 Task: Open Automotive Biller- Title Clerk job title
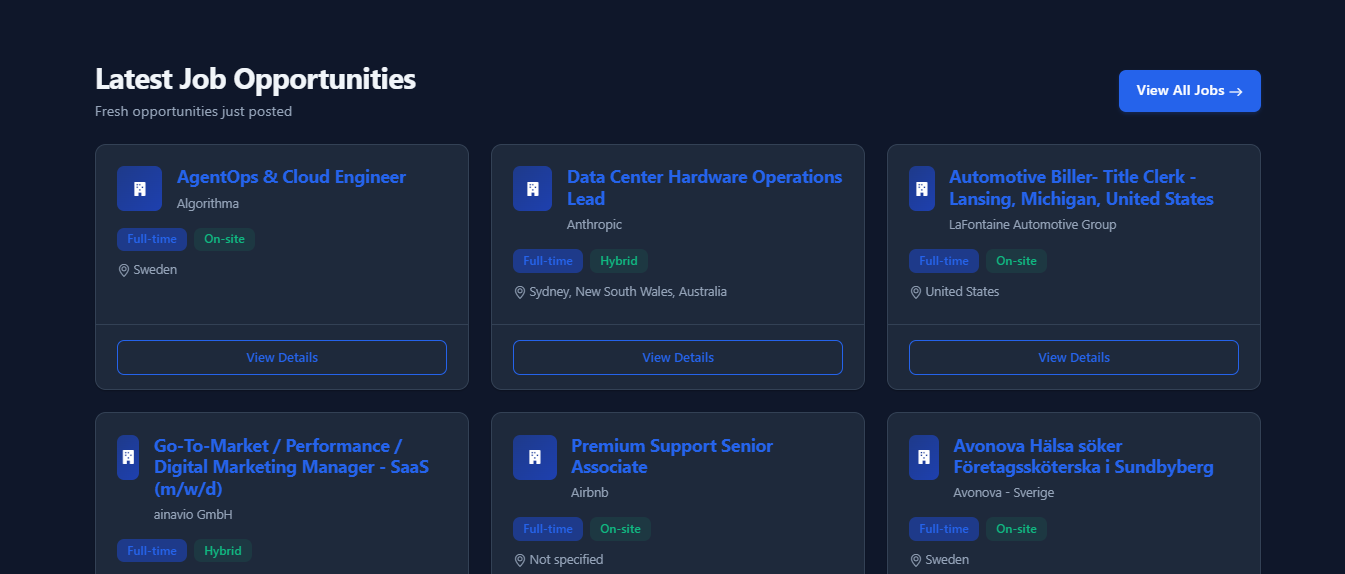[x=1081, y=188]
